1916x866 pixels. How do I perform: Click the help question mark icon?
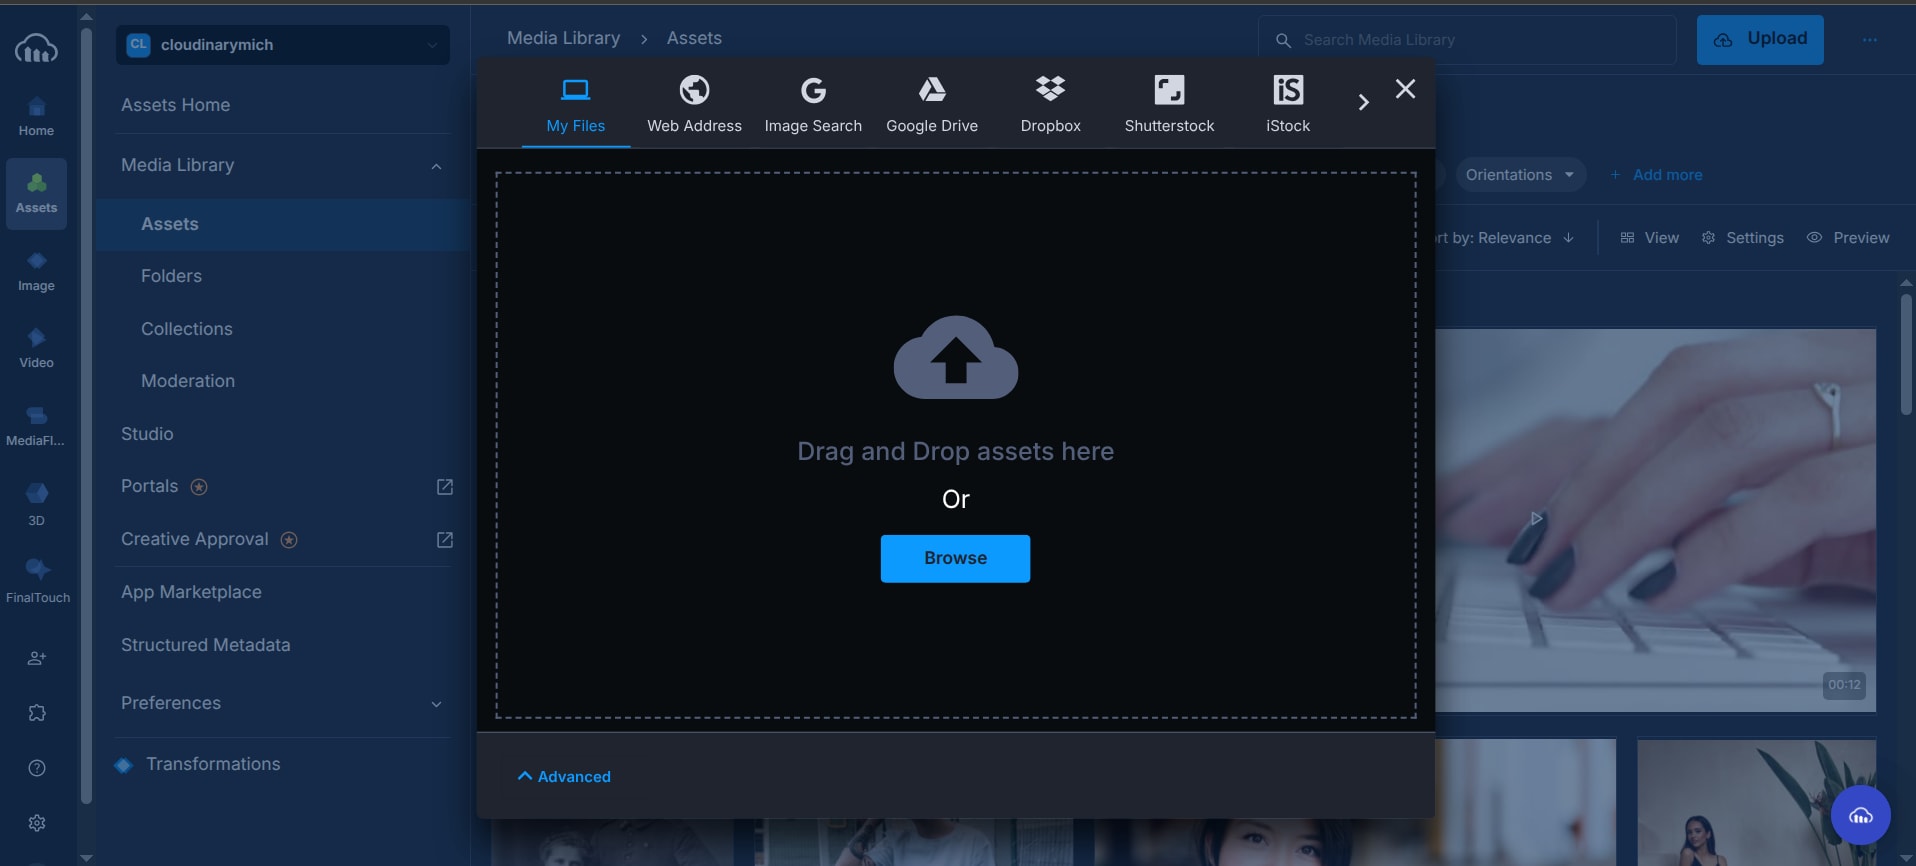tap(37, 768)
